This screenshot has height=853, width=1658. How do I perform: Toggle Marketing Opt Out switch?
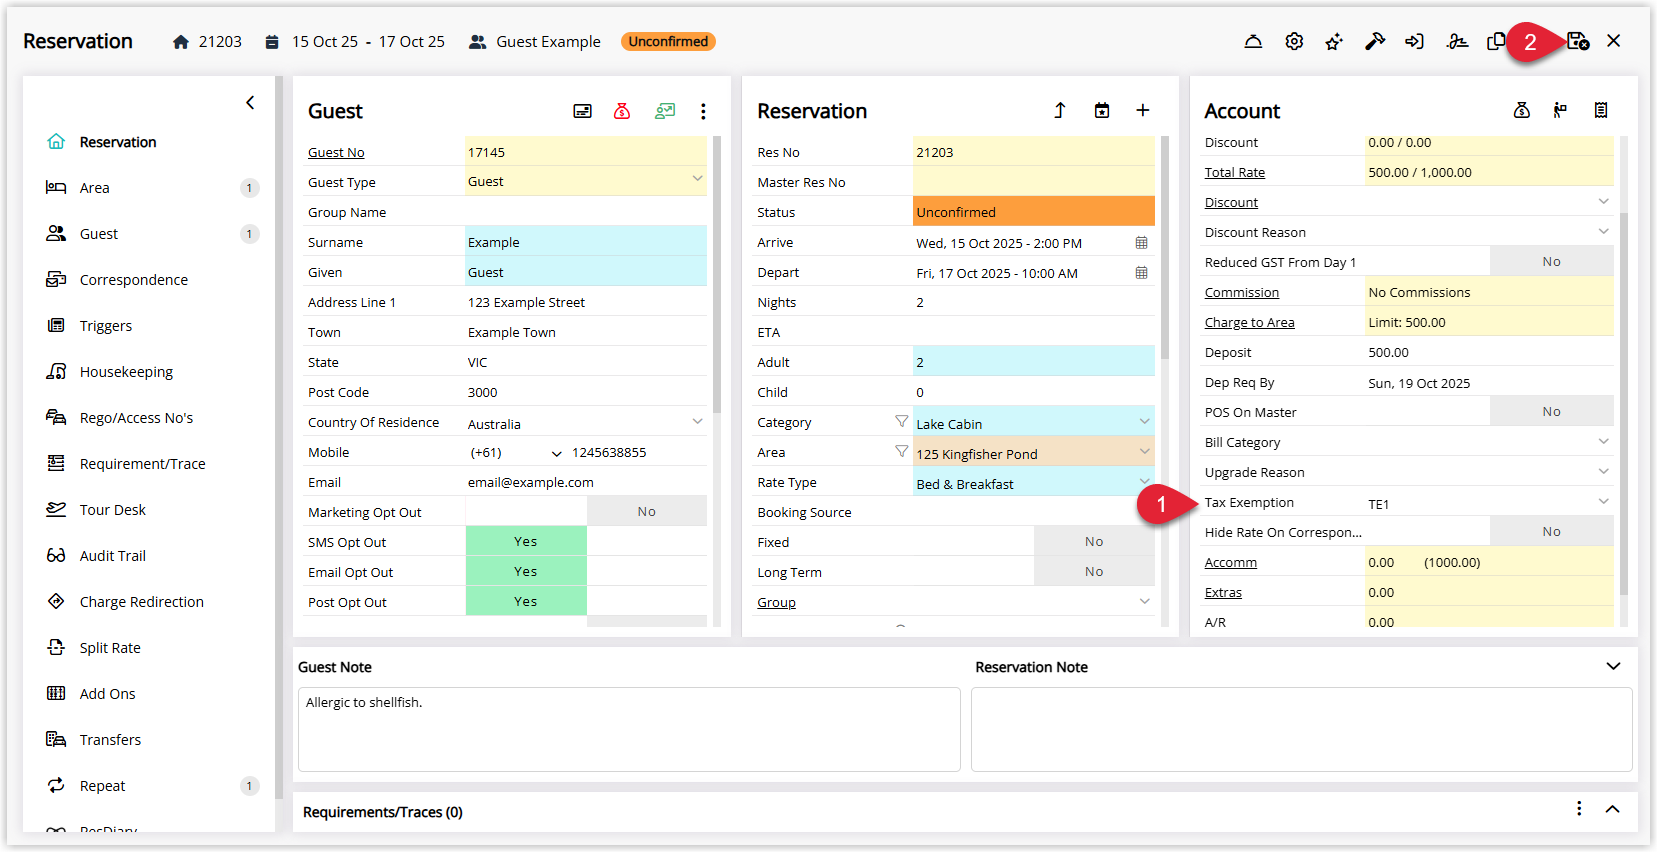point(586,511)
